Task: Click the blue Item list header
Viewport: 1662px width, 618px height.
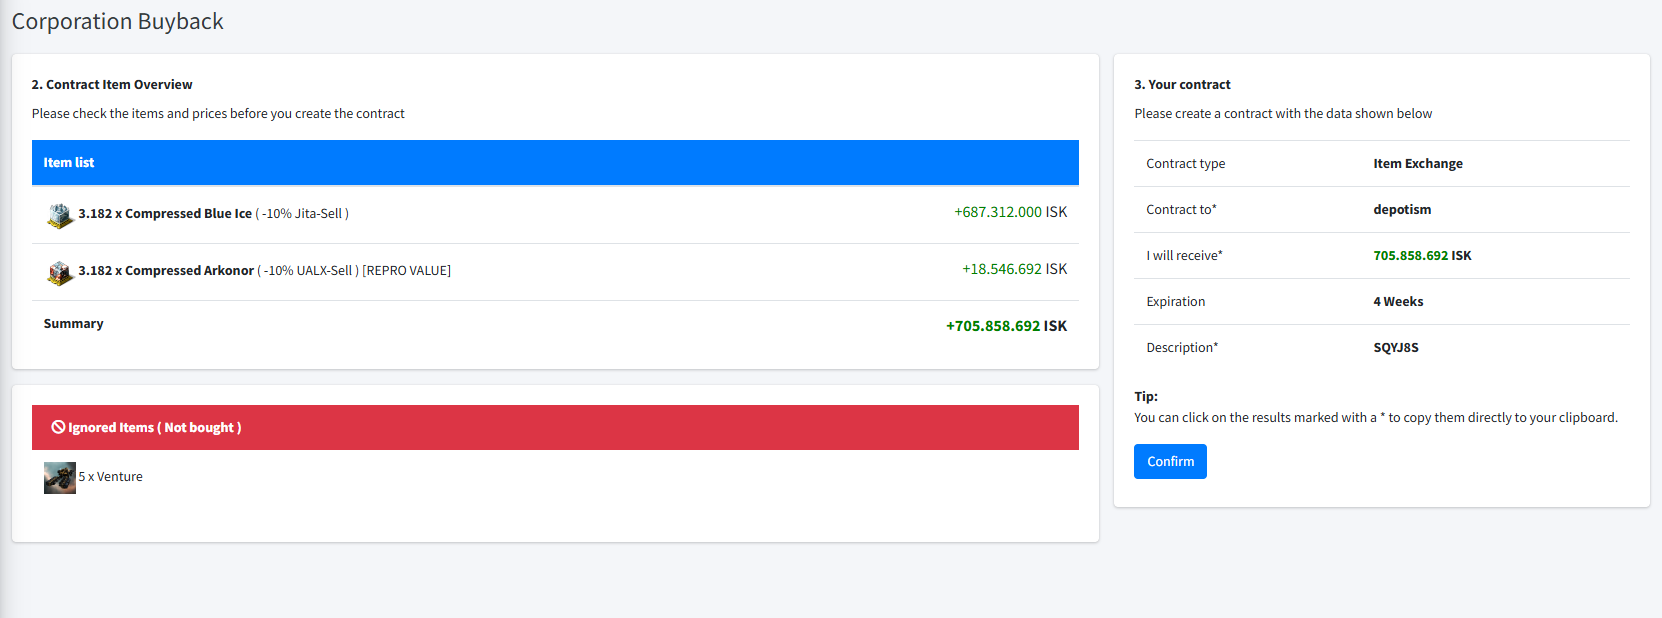Action: [555, 163]
